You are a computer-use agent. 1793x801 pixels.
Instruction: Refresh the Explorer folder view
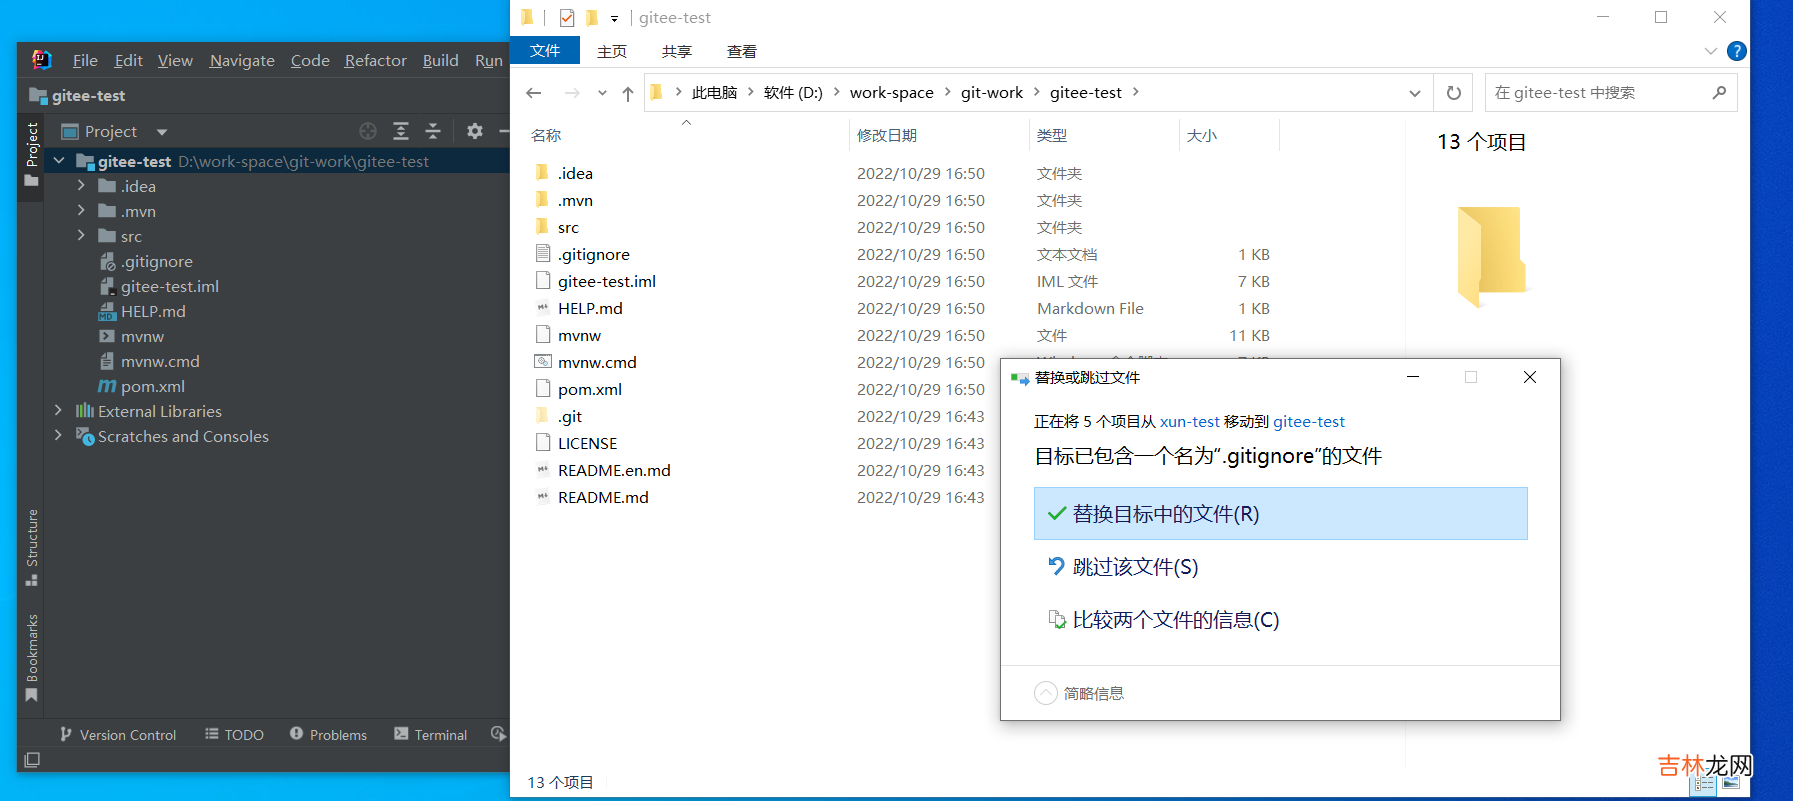click(1454, 93)
